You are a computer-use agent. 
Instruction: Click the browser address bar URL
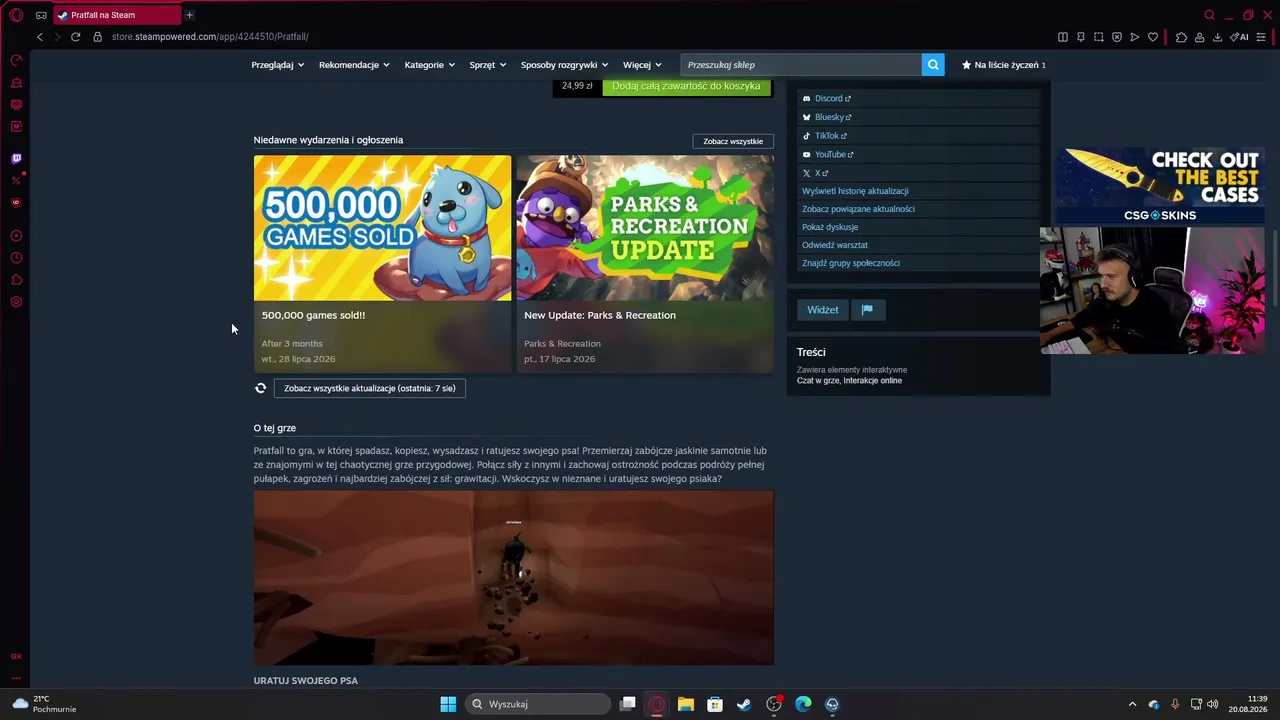pos(210,37)
